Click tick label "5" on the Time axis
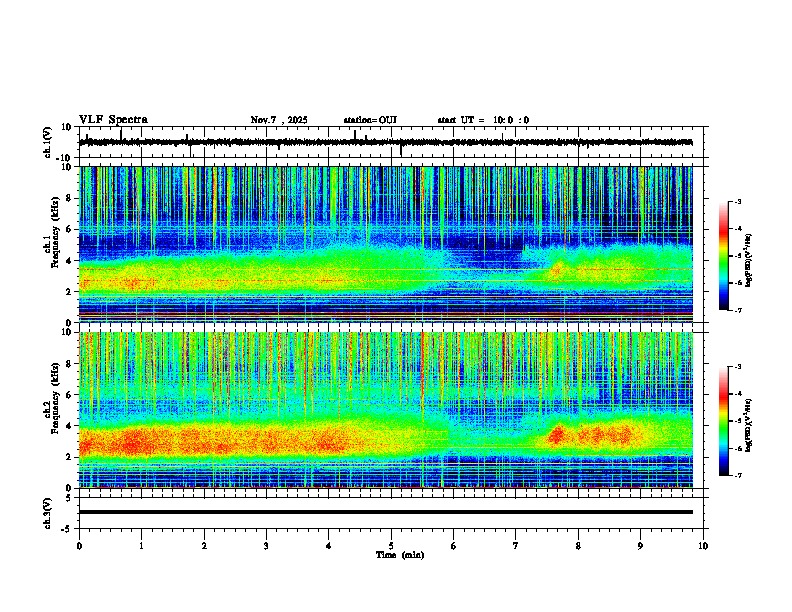This screenshot has width=792, height=612. click(x=391, y=546)
